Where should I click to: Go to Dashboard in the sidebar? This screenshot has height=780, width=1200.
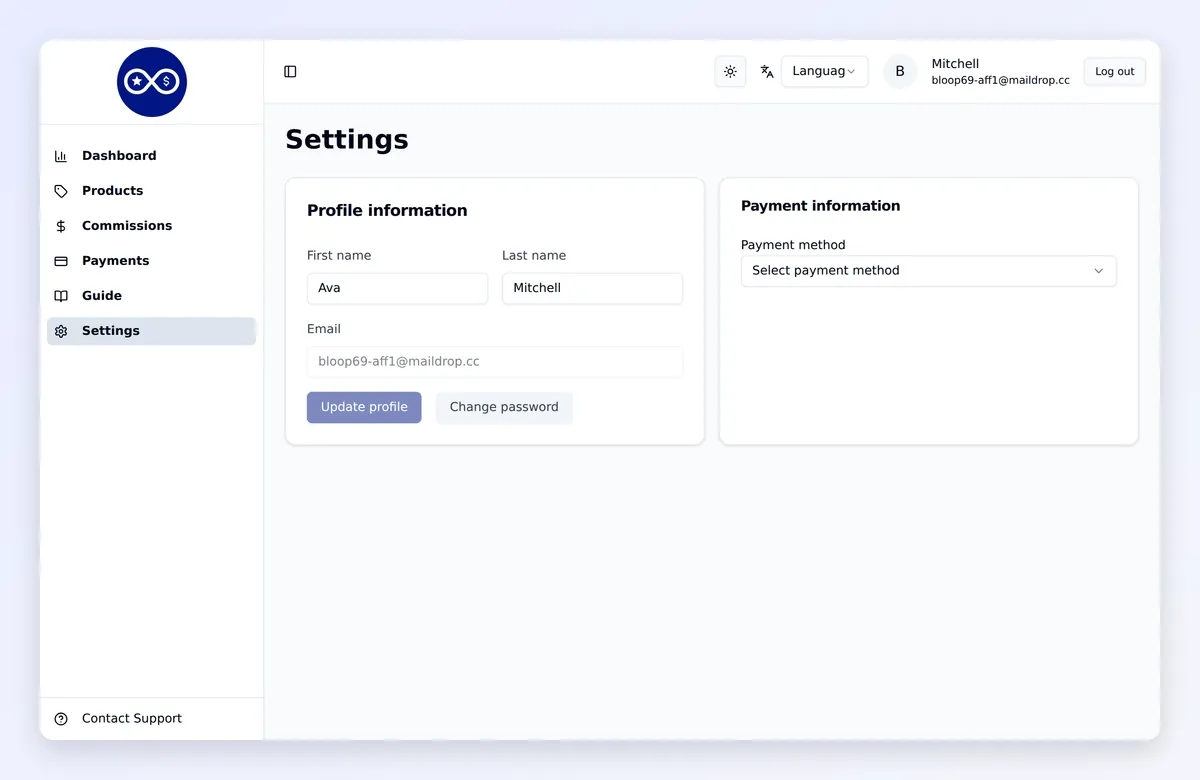coord(151,156)
